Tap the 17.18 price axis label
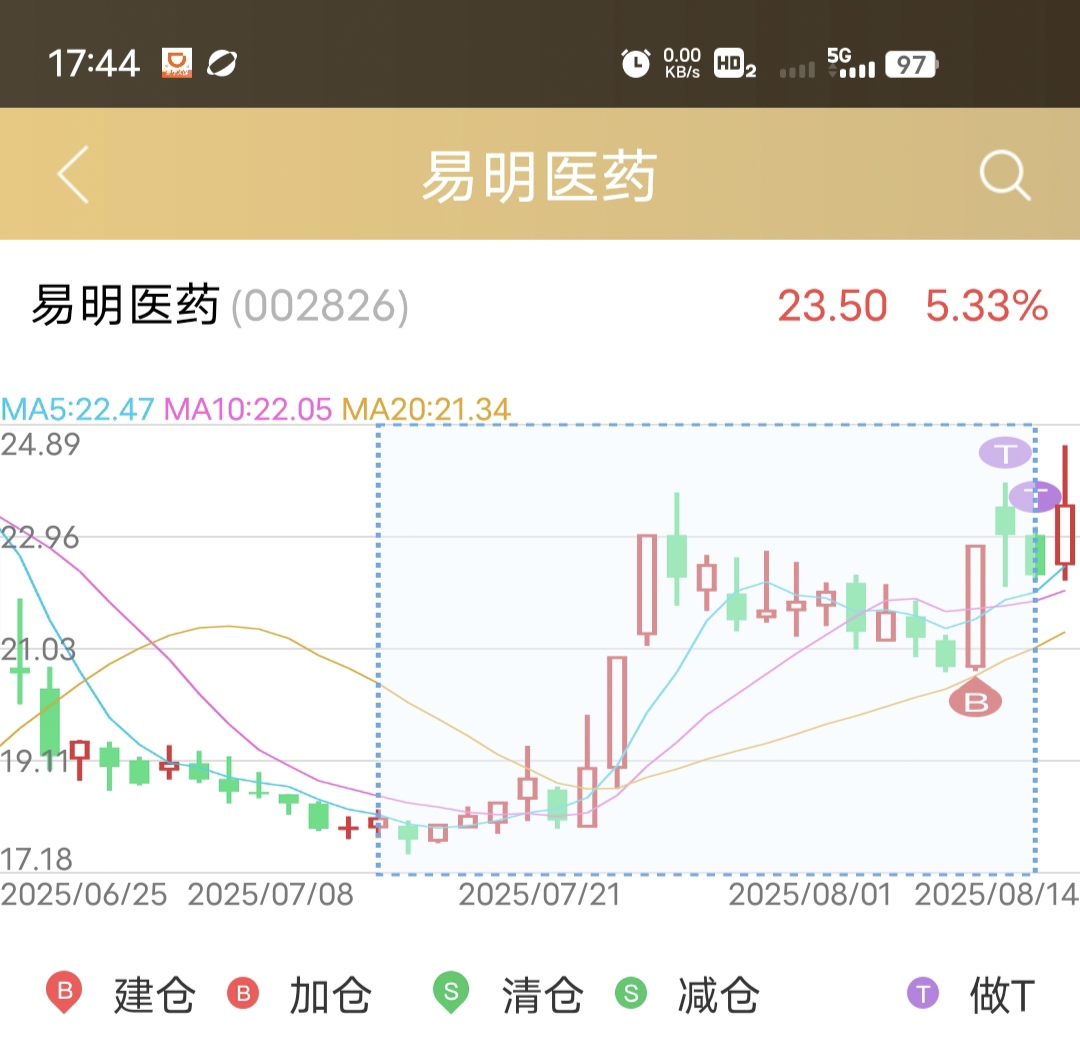 point(36,859)
